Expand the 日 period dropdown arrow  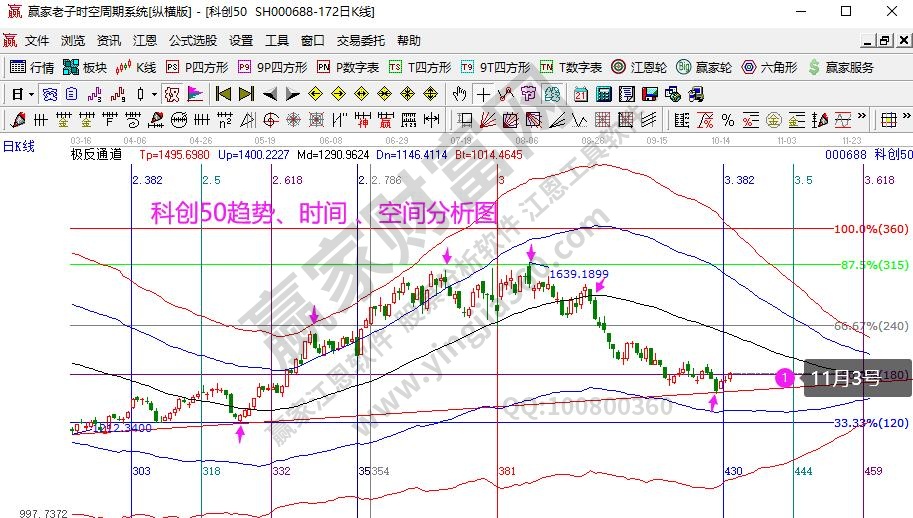pyautogui.click(x=31, y=94)
